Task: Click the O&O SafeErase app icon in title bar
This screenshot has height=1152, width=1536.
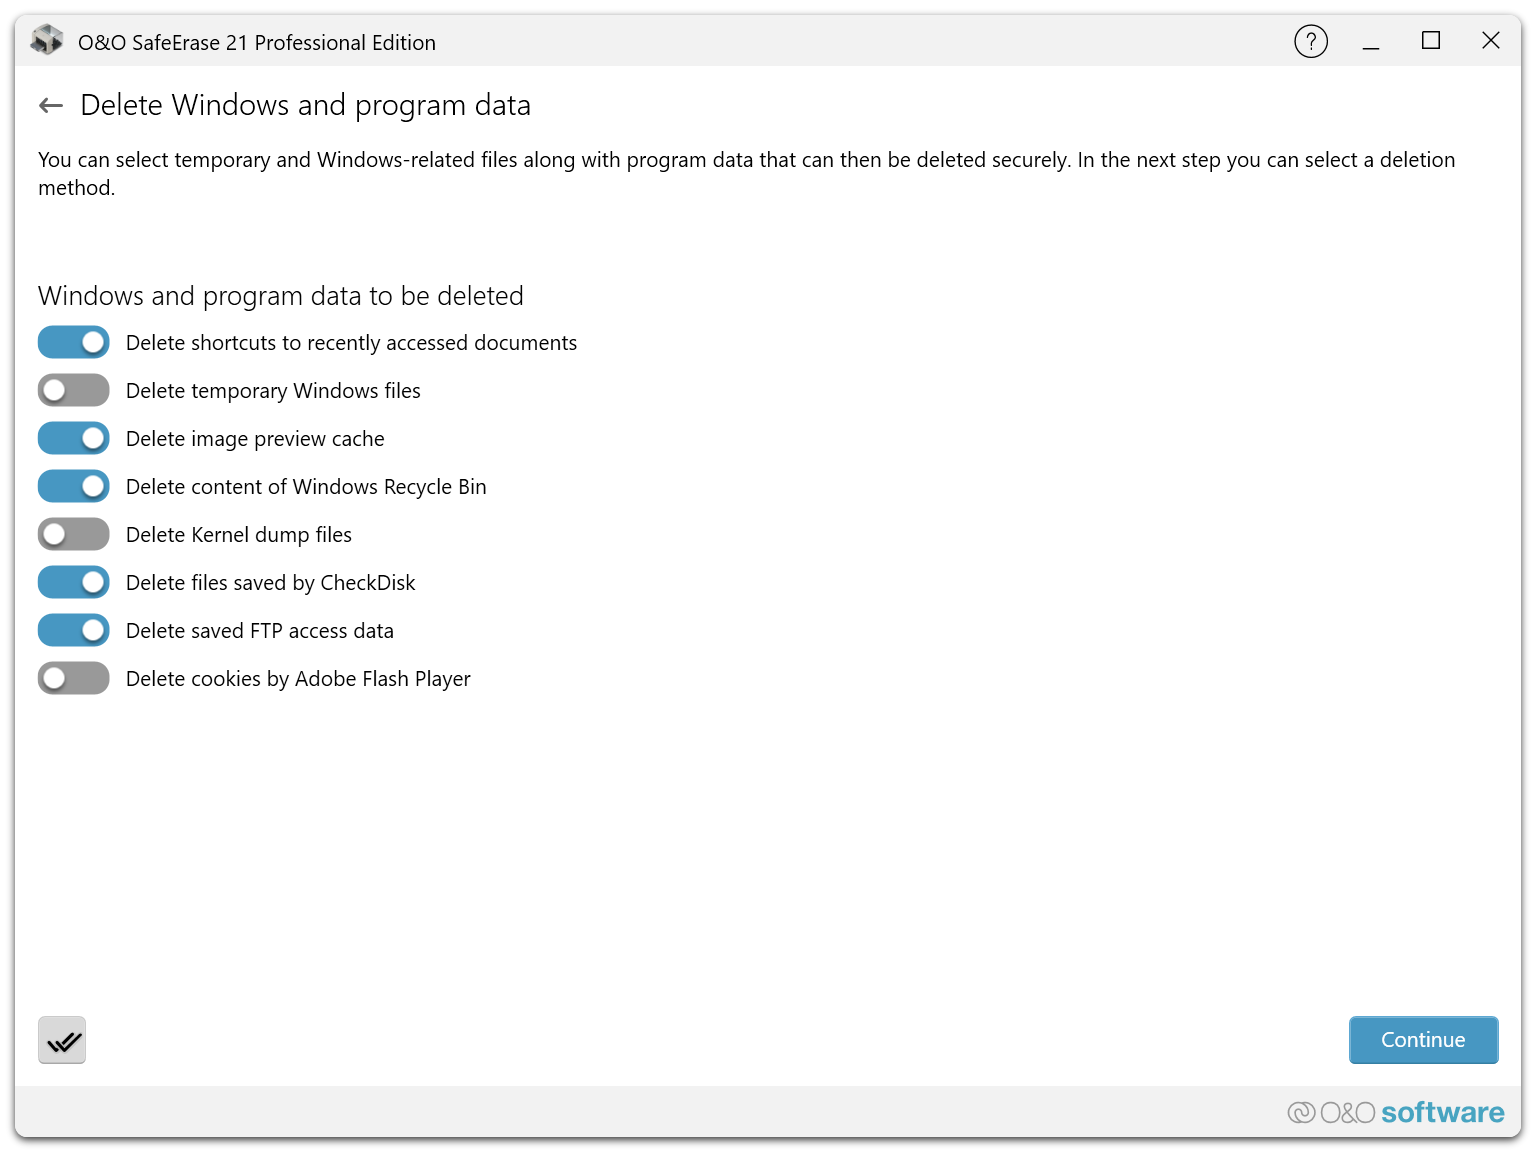Action: [46, 41]
